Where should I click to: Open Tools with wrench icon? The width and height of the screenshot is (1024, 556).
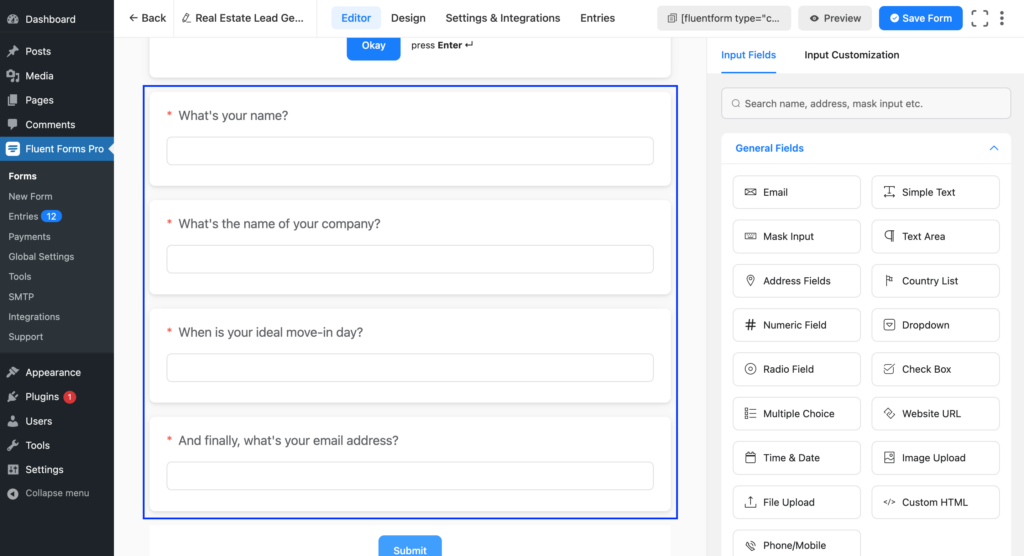[x=57, y=446]
